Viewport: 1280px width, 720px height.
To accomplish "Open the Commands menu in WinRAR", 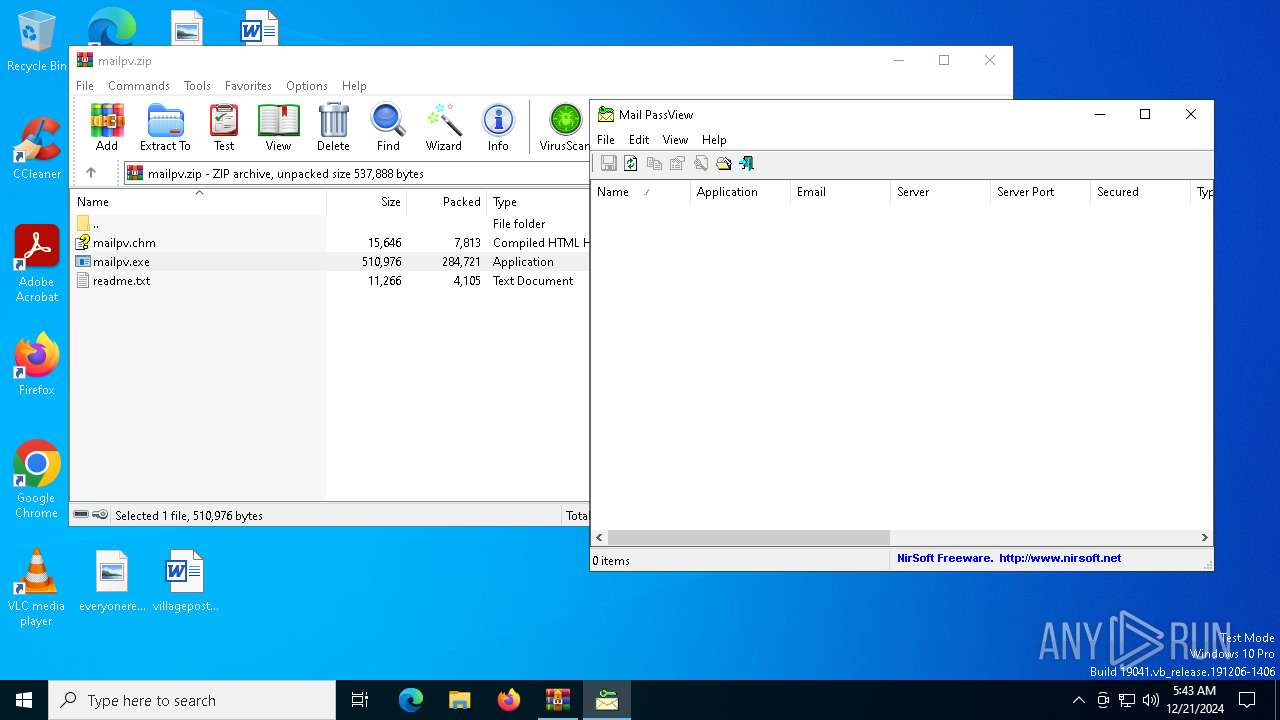I will tap(139, 86).
